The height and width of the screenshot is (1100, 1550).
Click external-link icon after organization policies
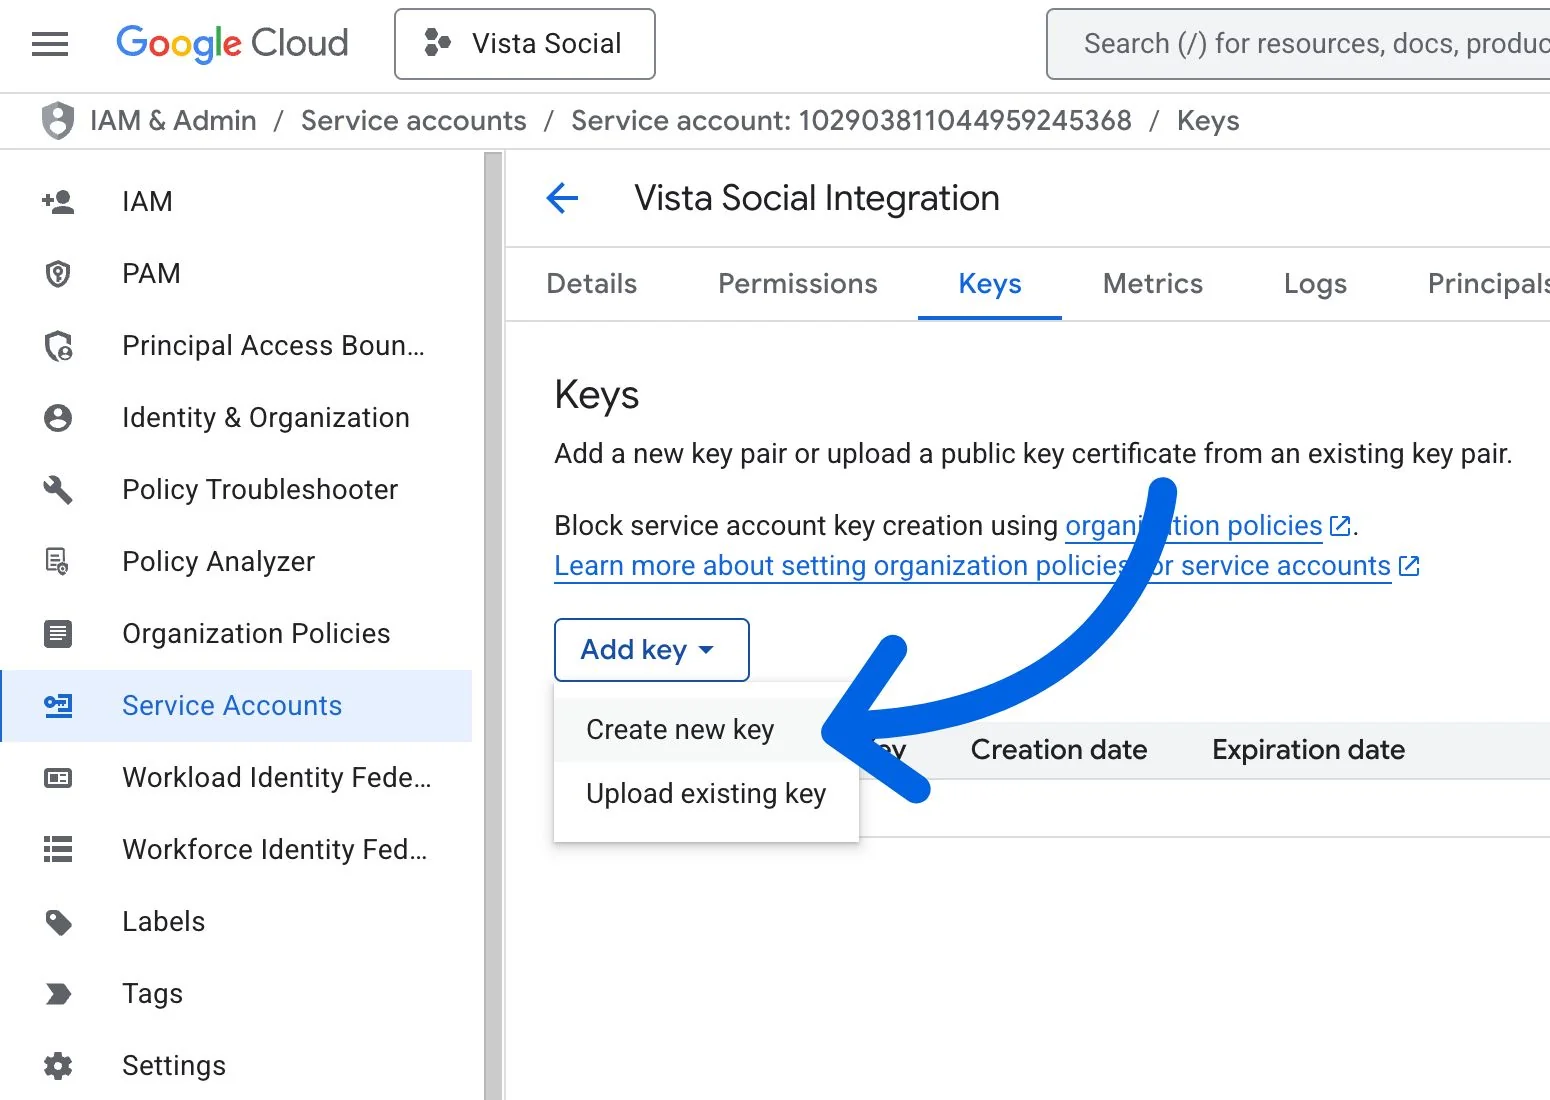1340,526
